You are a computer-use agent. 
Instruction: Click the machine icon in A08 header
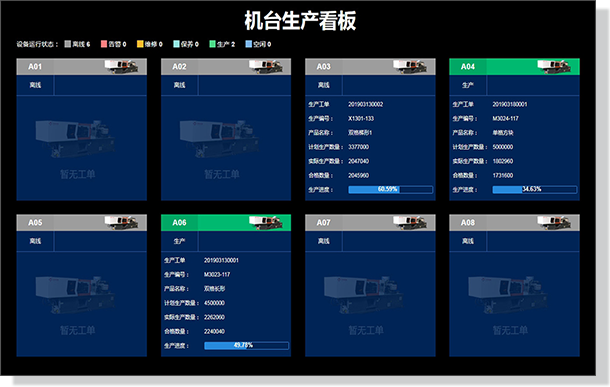click(x=554, y=222)
